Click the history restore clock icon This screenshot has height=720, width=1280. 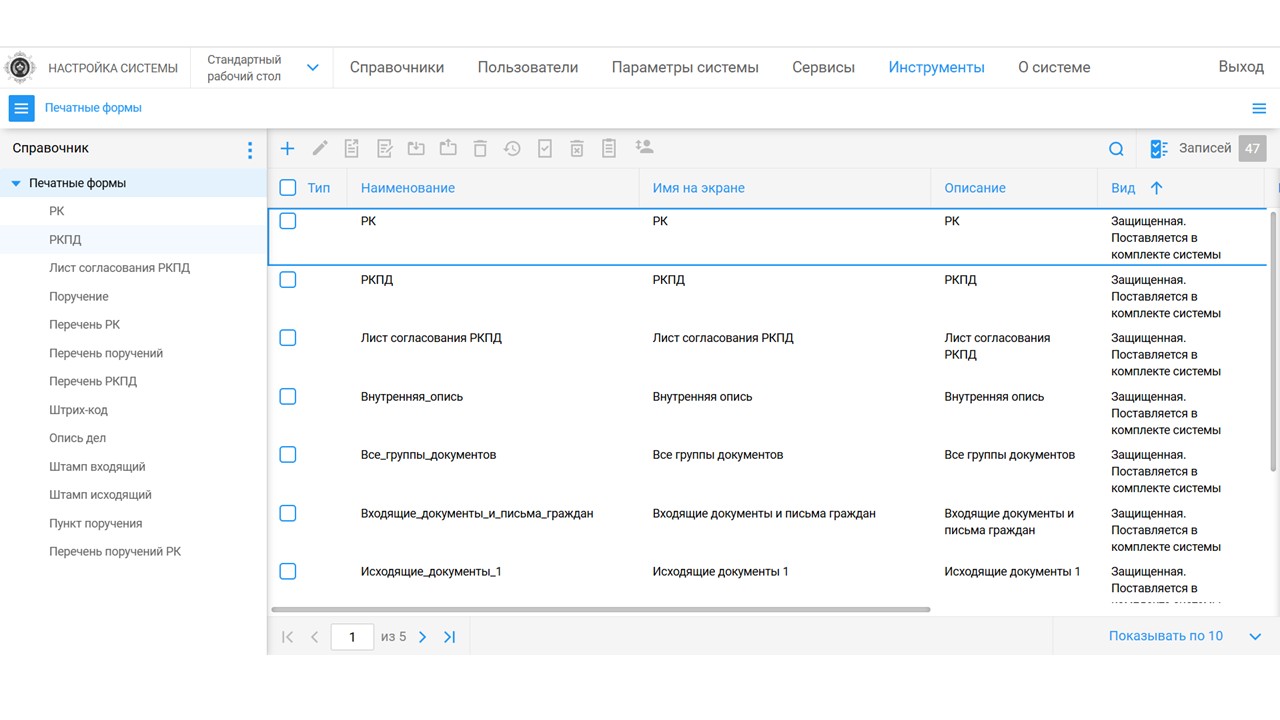click(x=512, y=148)
